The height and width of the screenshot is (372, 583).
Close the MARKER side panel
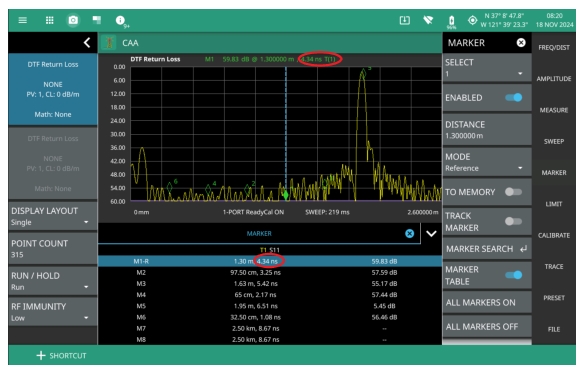tap(521, 42)
